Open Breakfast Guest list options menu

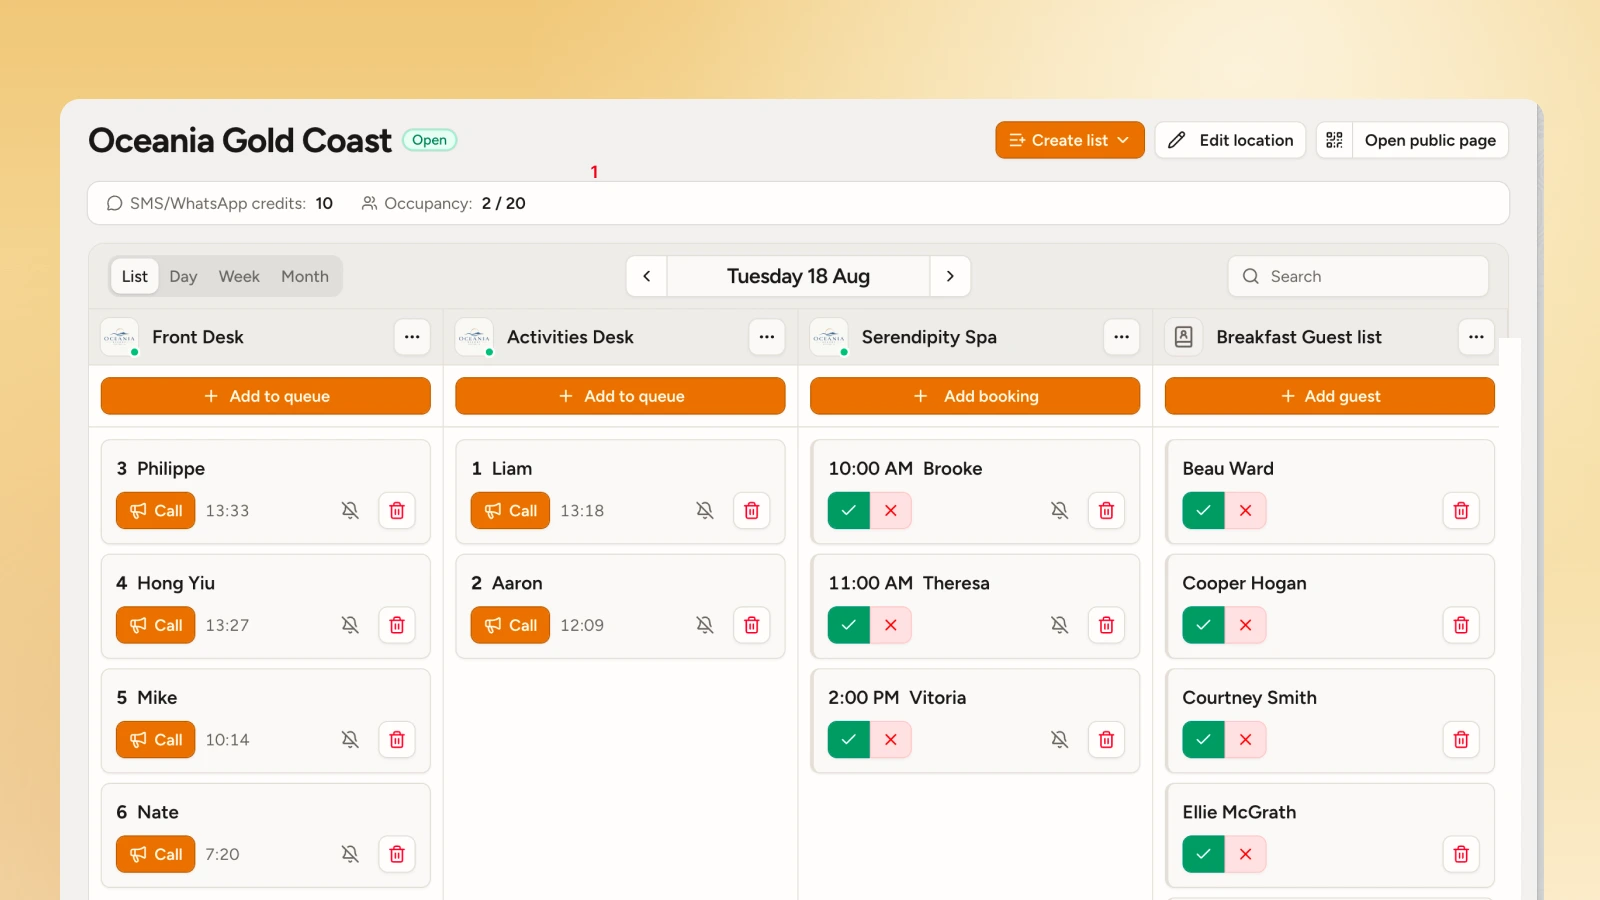pos(1477,338)
